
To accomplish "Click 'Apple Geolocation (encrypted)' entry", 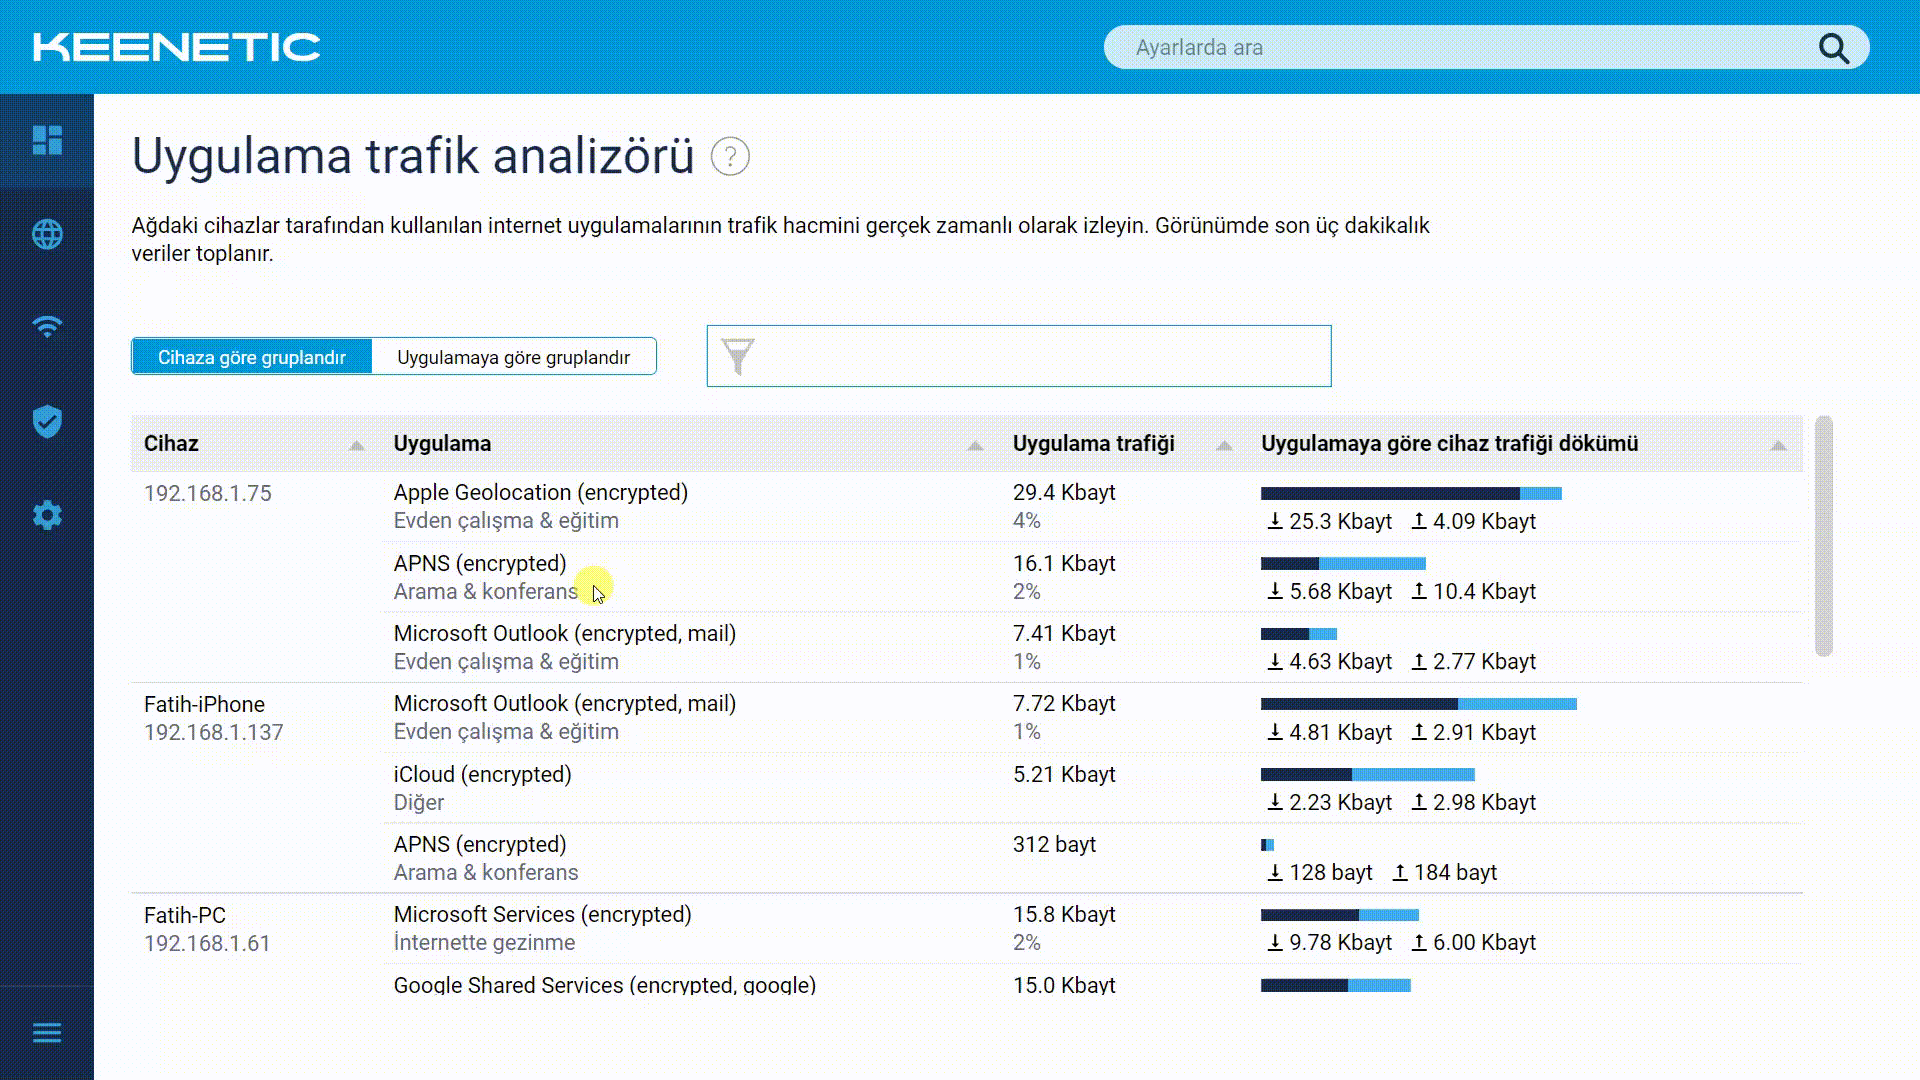I will 541,493.
